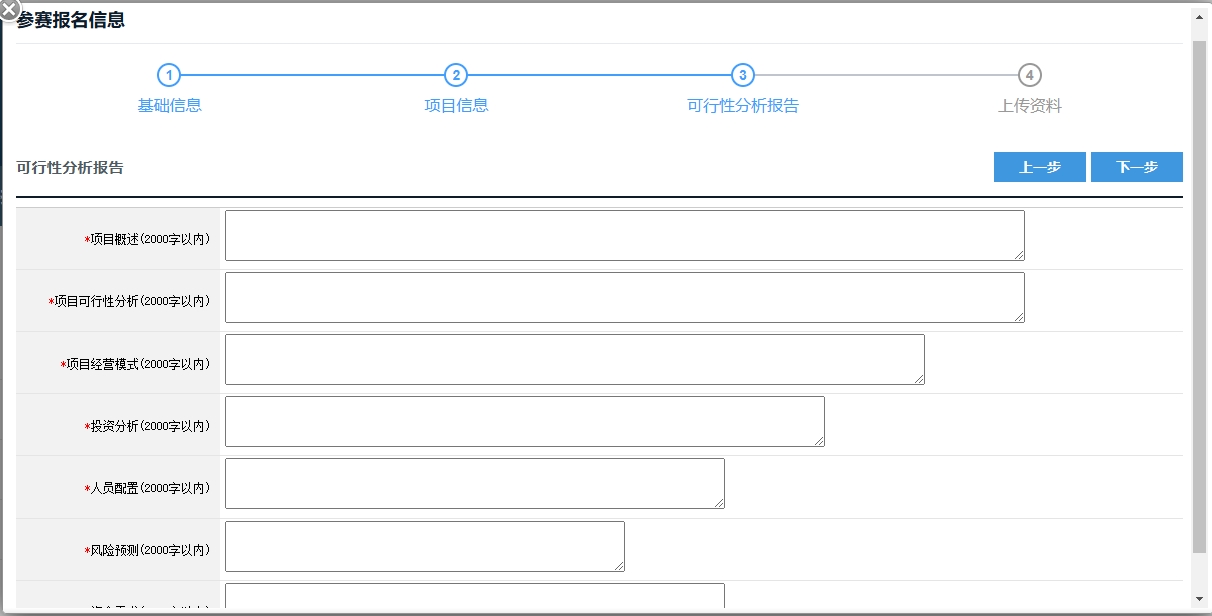1212x616 pixels.
Task: Close the 参赛报名信息 dialog with the X icon
Action: tap(8, 11)
